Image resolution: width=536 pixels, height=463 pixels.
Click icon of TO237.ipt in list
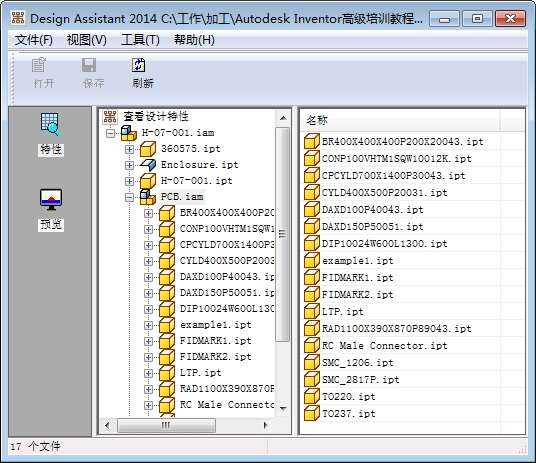tap(311, 413)
